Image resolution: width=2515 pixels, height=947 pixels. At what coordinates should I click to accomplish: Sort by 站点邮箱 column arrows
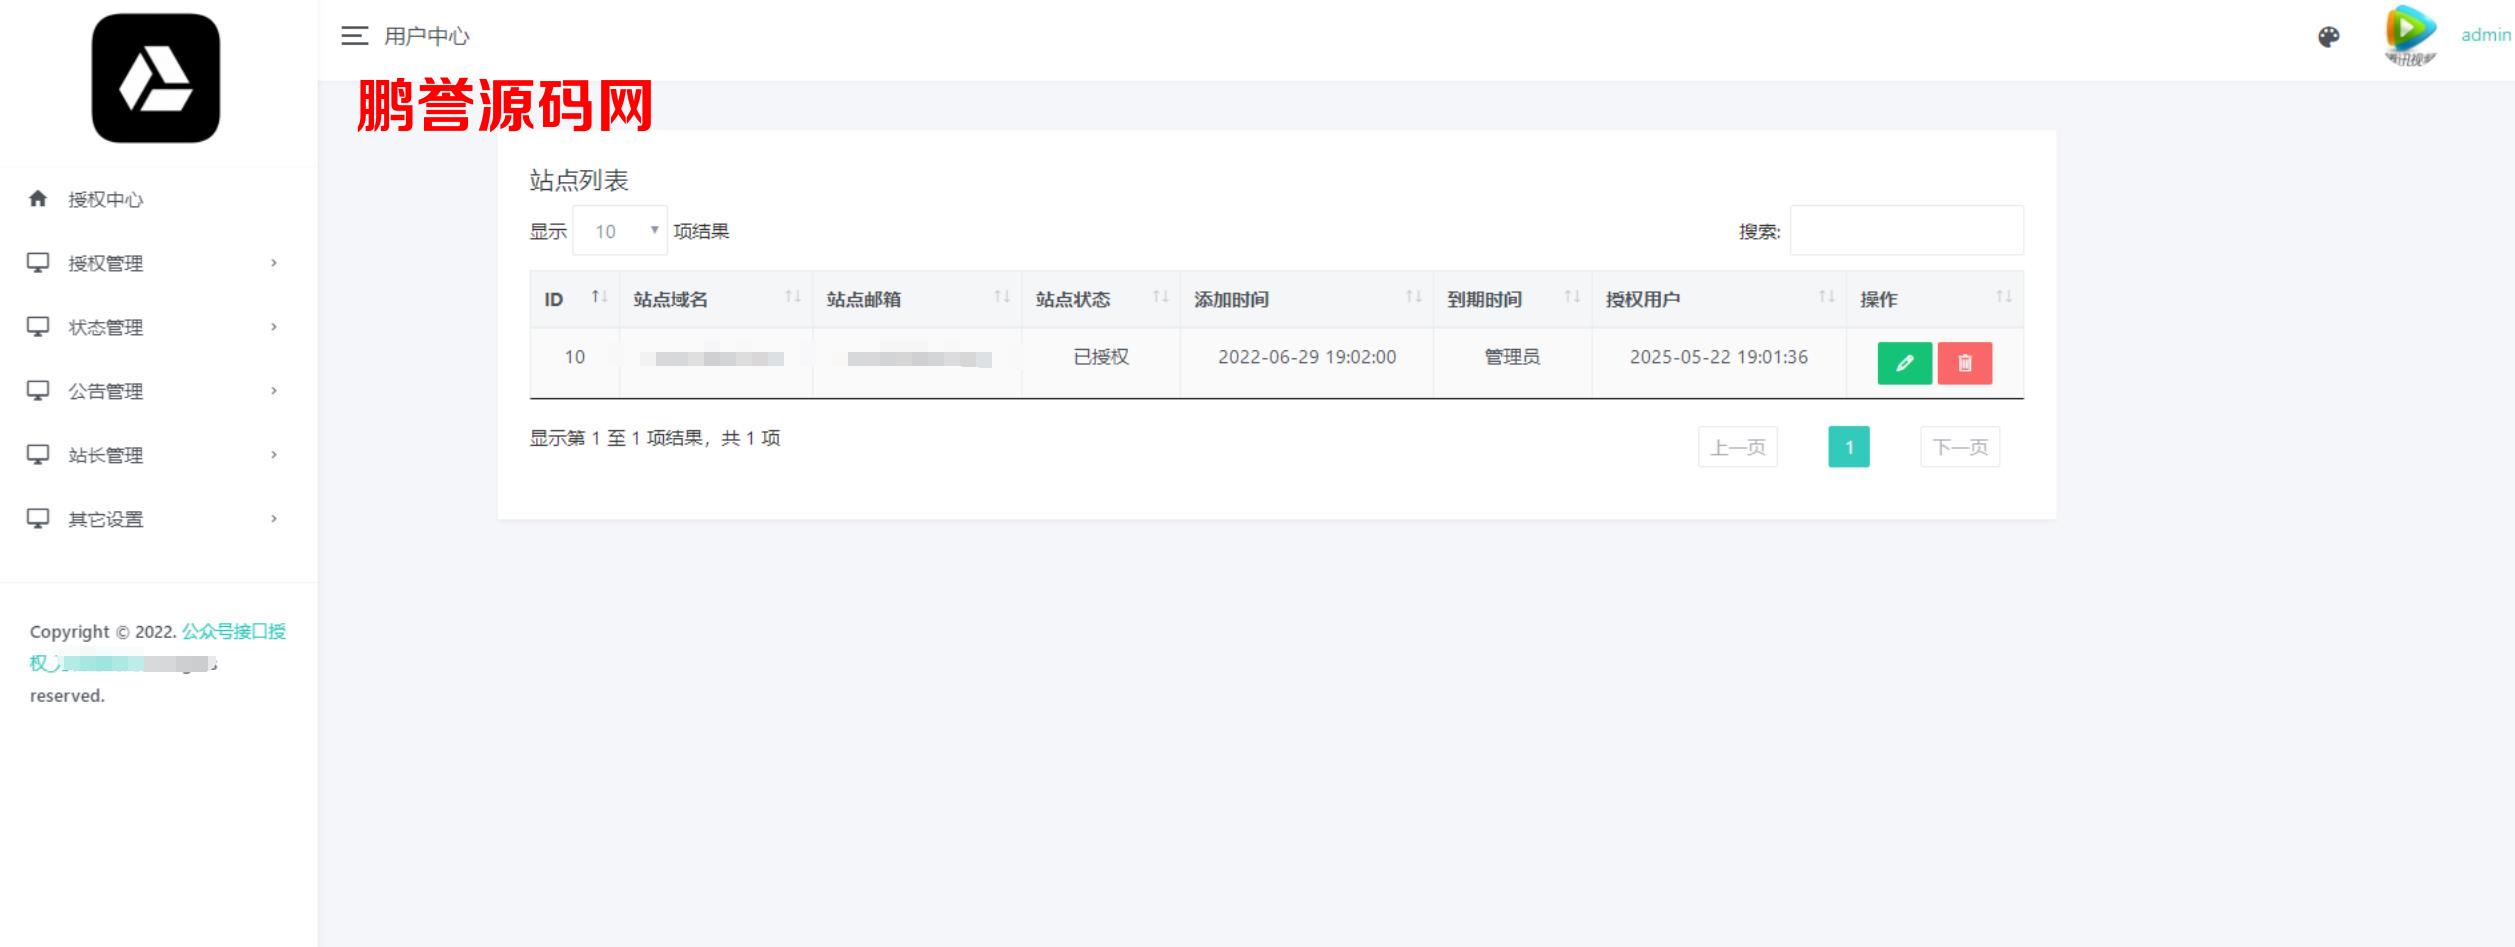[x=1002, y=297]
